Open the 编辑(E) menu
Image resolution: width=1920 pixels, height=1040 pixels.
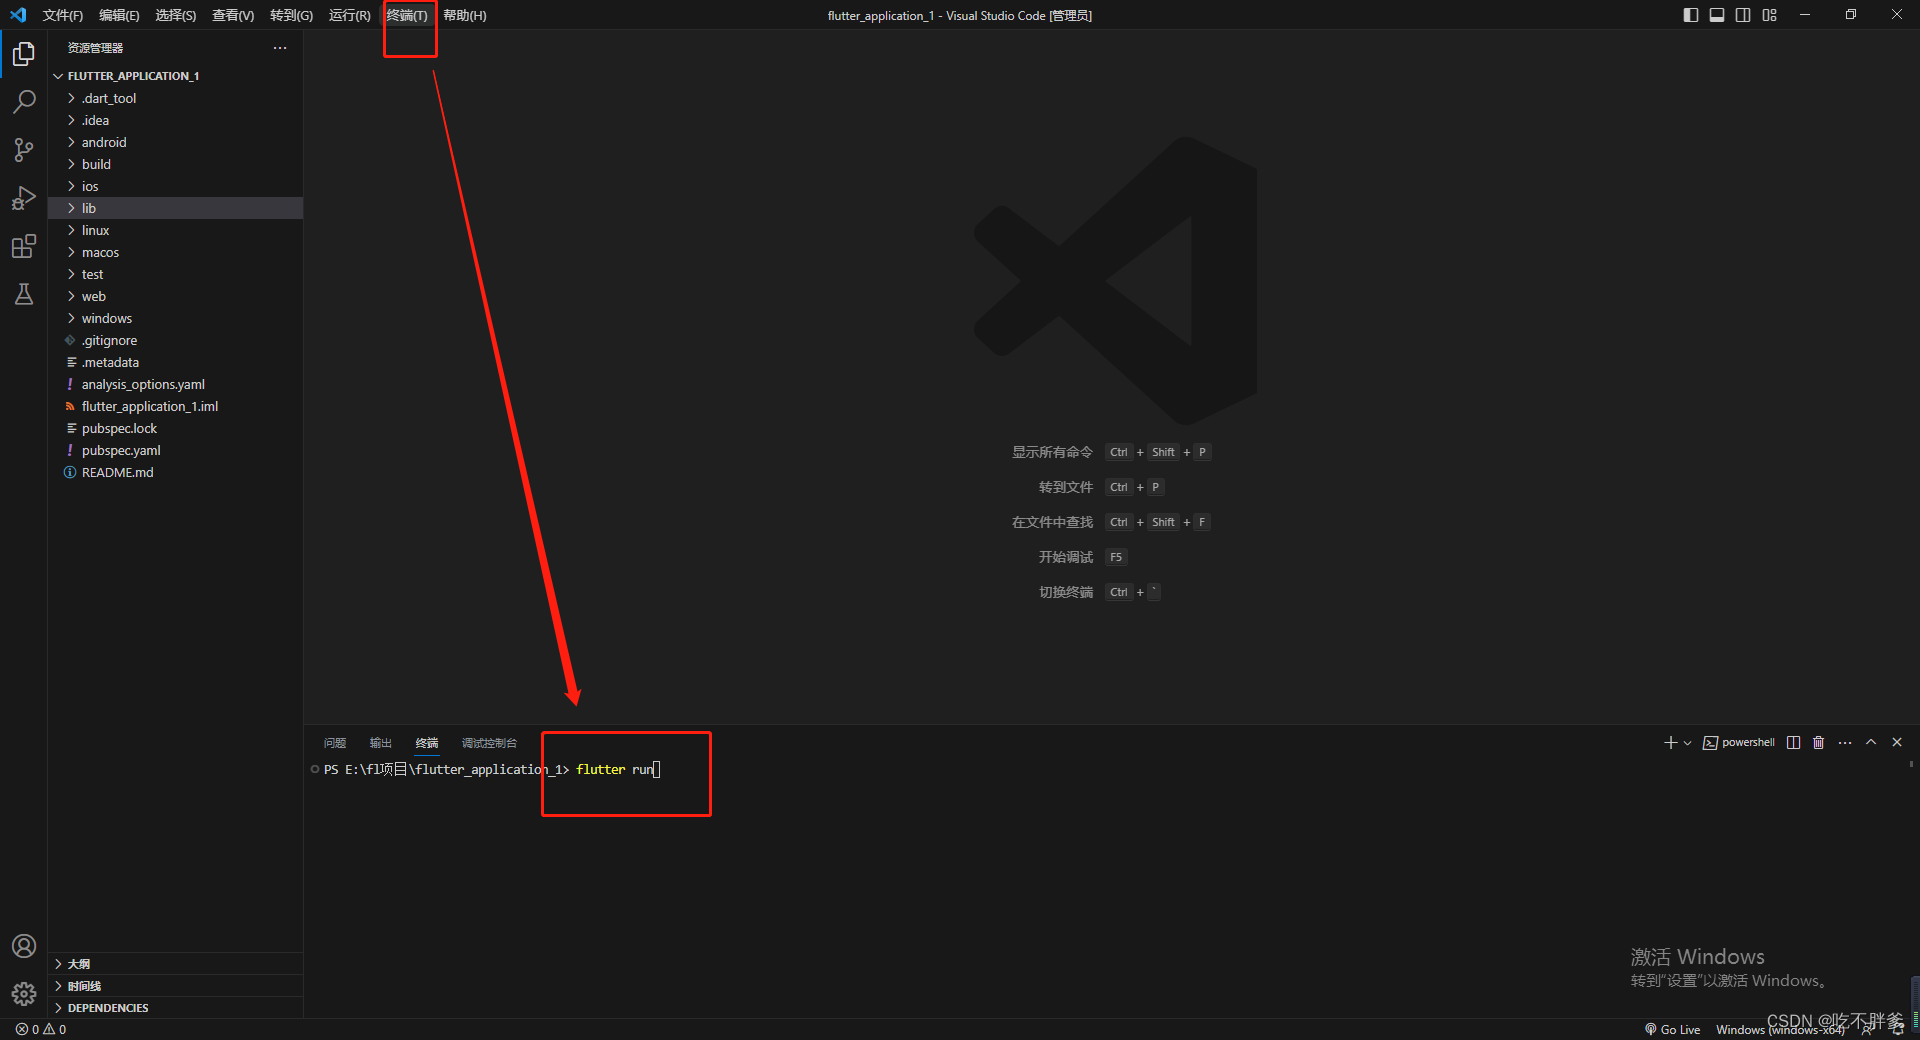(x=119, y=15)
